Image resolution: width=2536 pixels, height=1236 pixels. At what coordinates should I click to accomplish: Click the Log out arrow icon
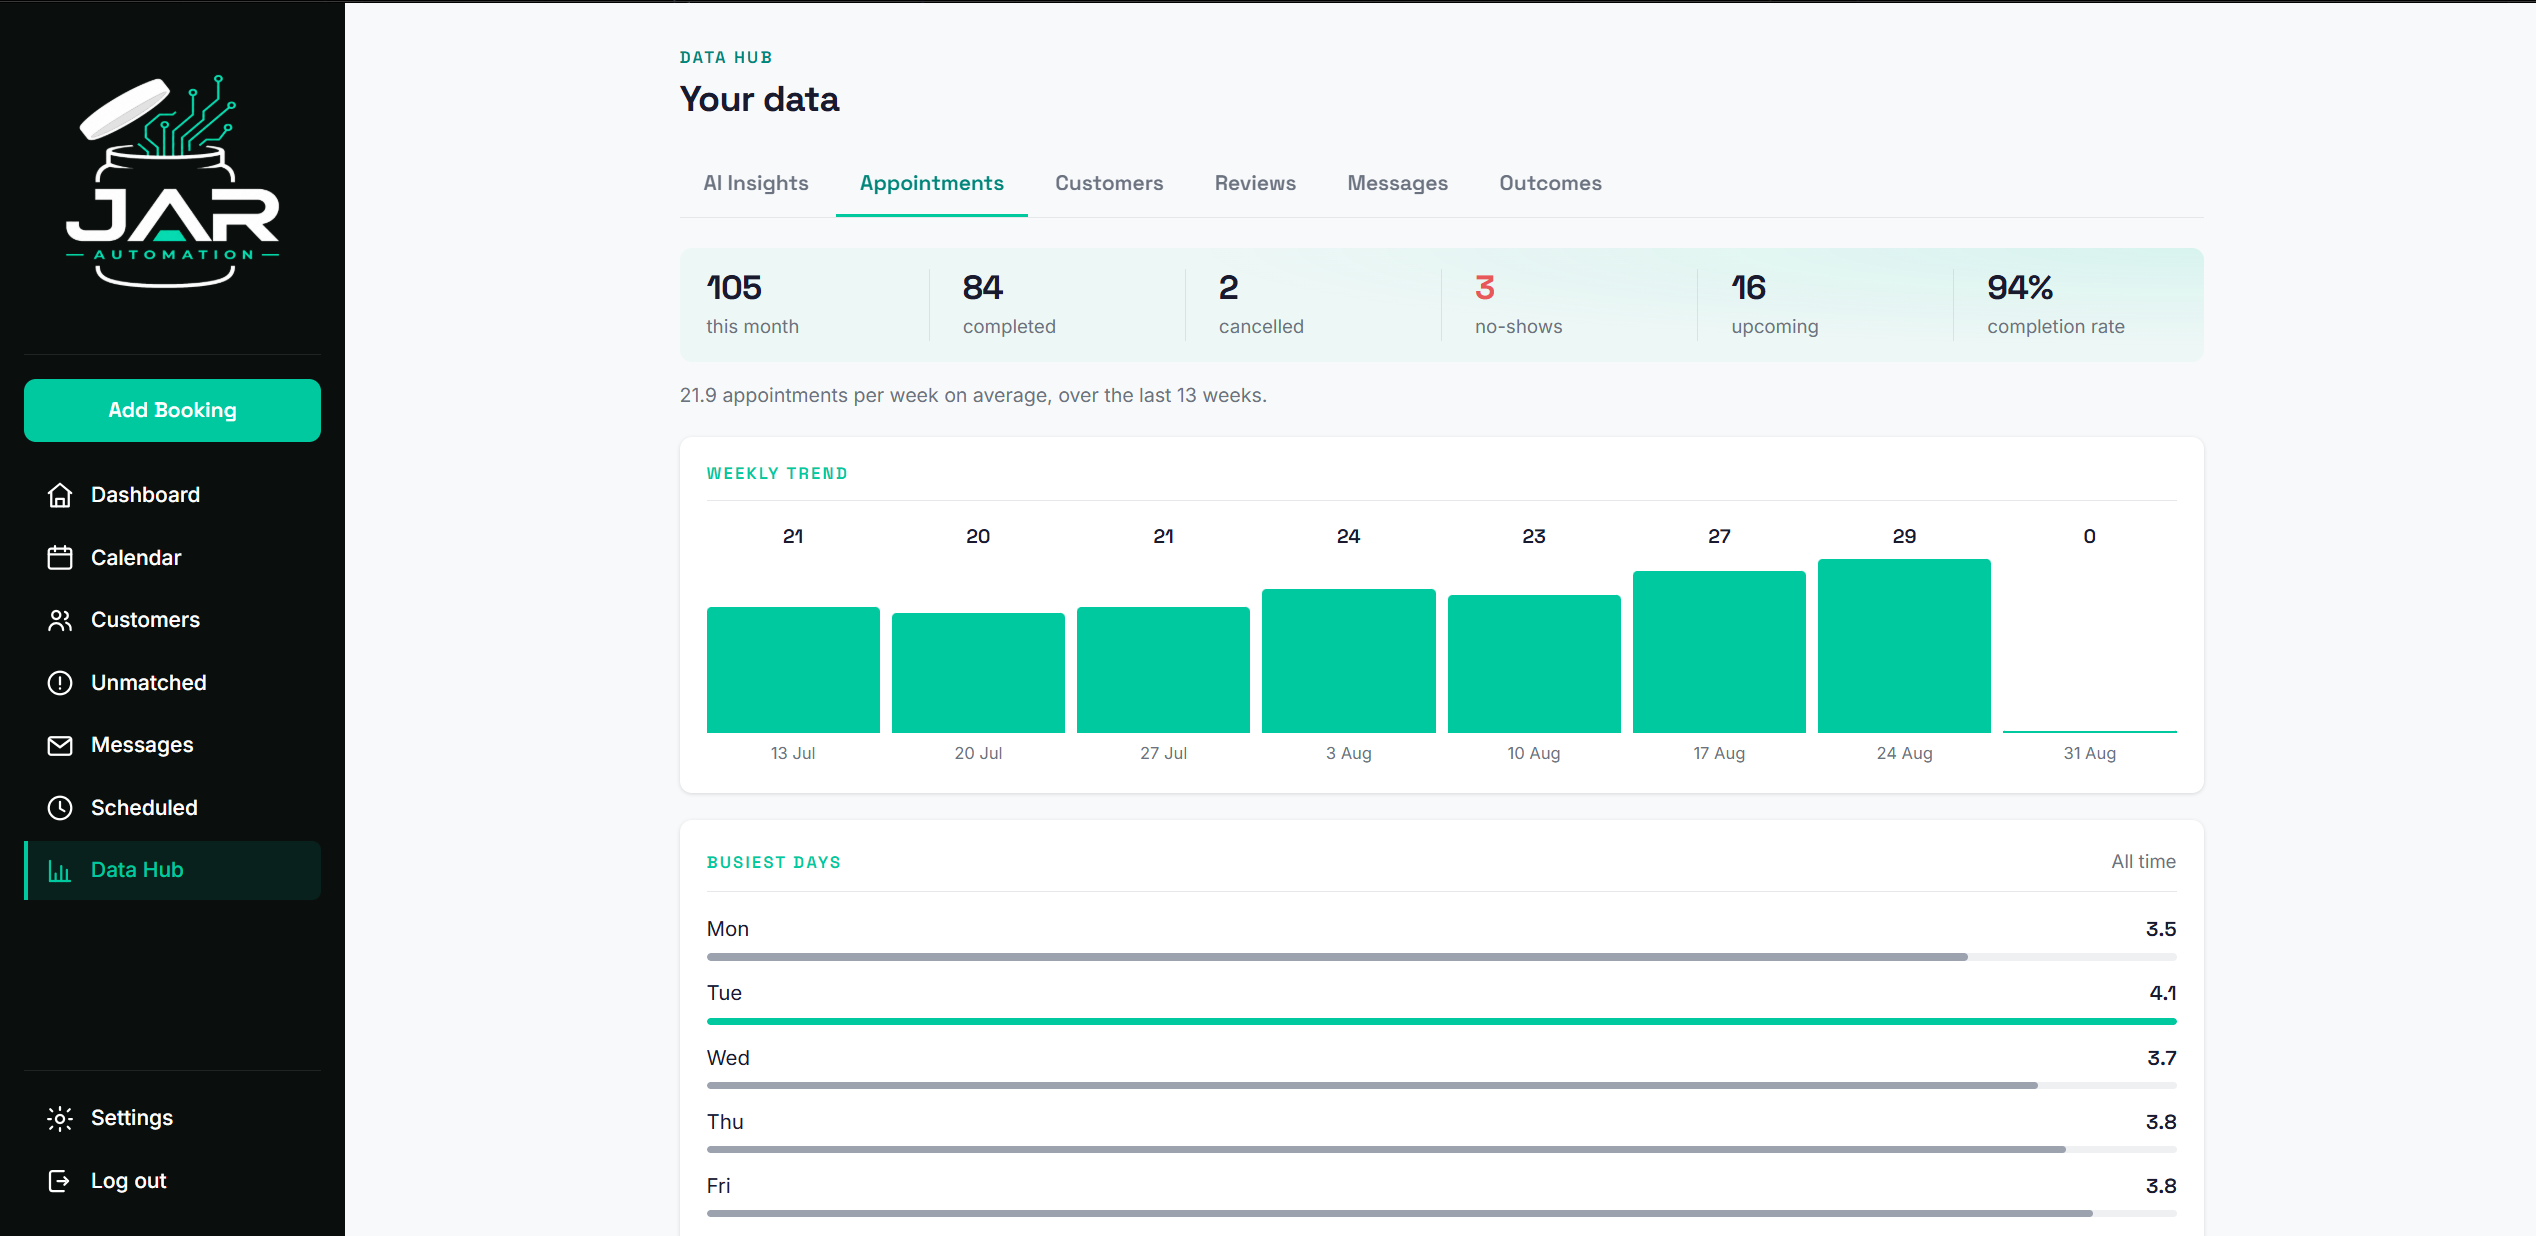60,1181
